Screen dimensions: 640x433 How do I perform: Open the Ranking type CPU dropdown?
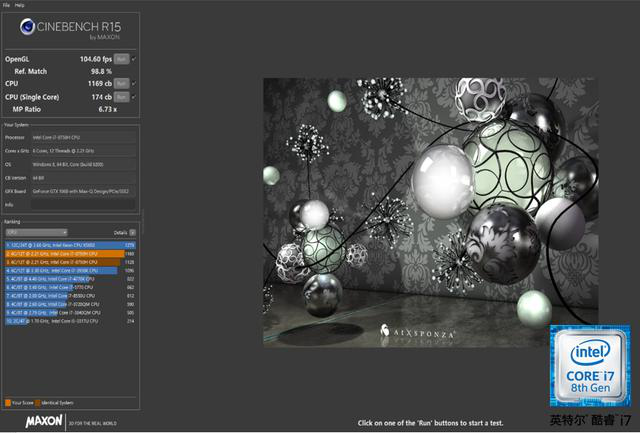tap(36, 232)
